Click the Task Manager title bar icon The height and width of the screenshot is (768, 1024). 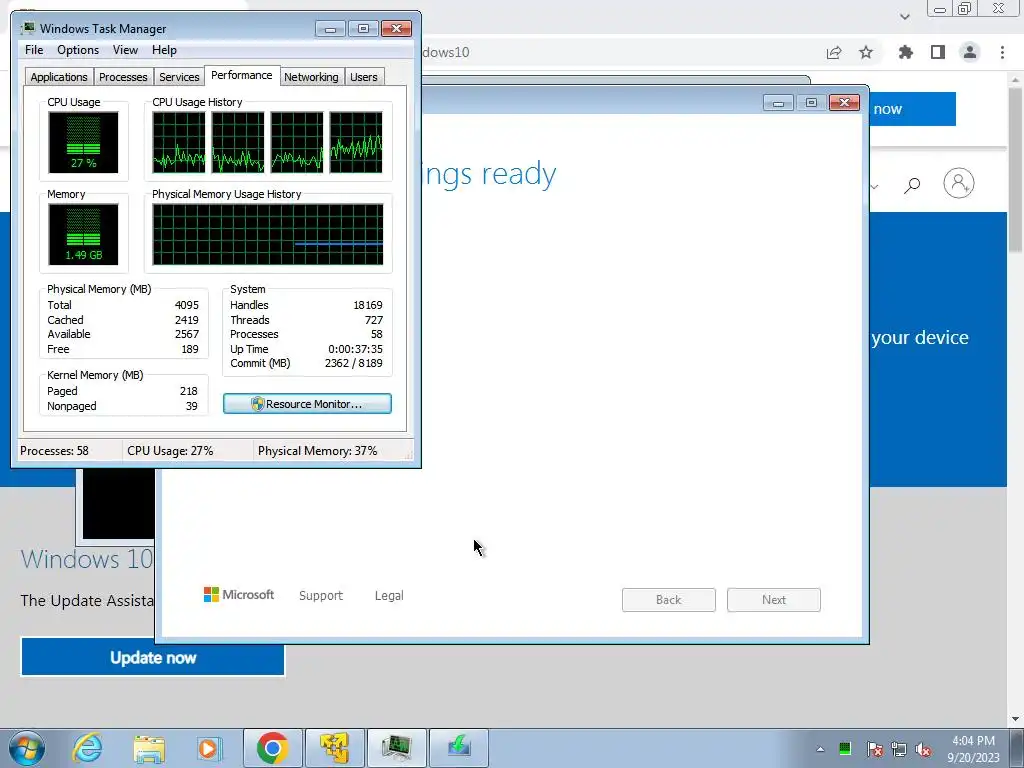click(28, 28)
